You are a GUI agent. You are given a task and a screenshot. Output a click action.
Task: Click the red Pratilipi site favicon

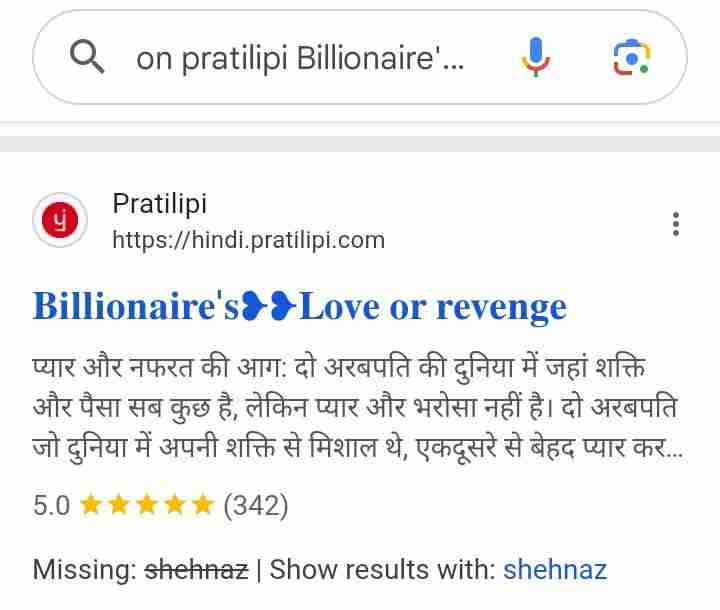pos(60,220)
